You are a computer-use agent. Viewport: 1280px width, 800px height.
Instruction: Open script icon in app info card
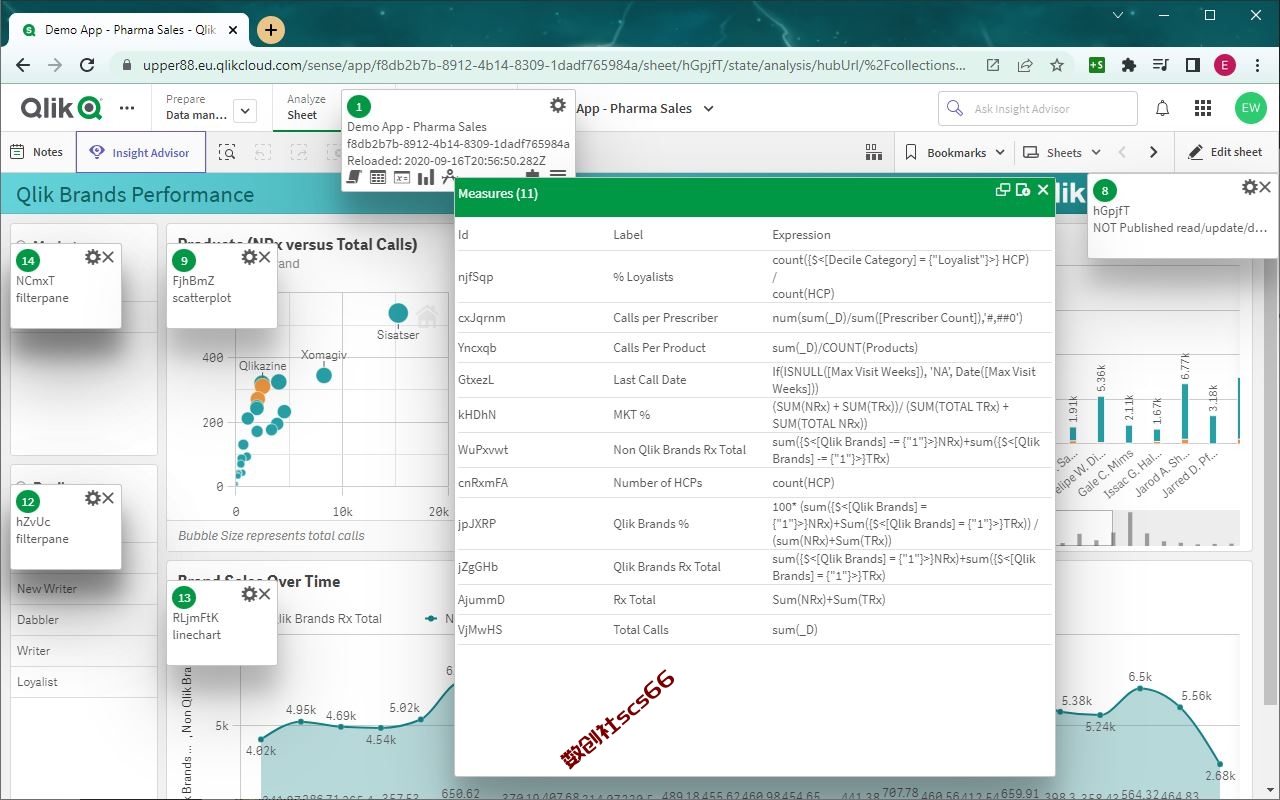click(x=354, y=177)
